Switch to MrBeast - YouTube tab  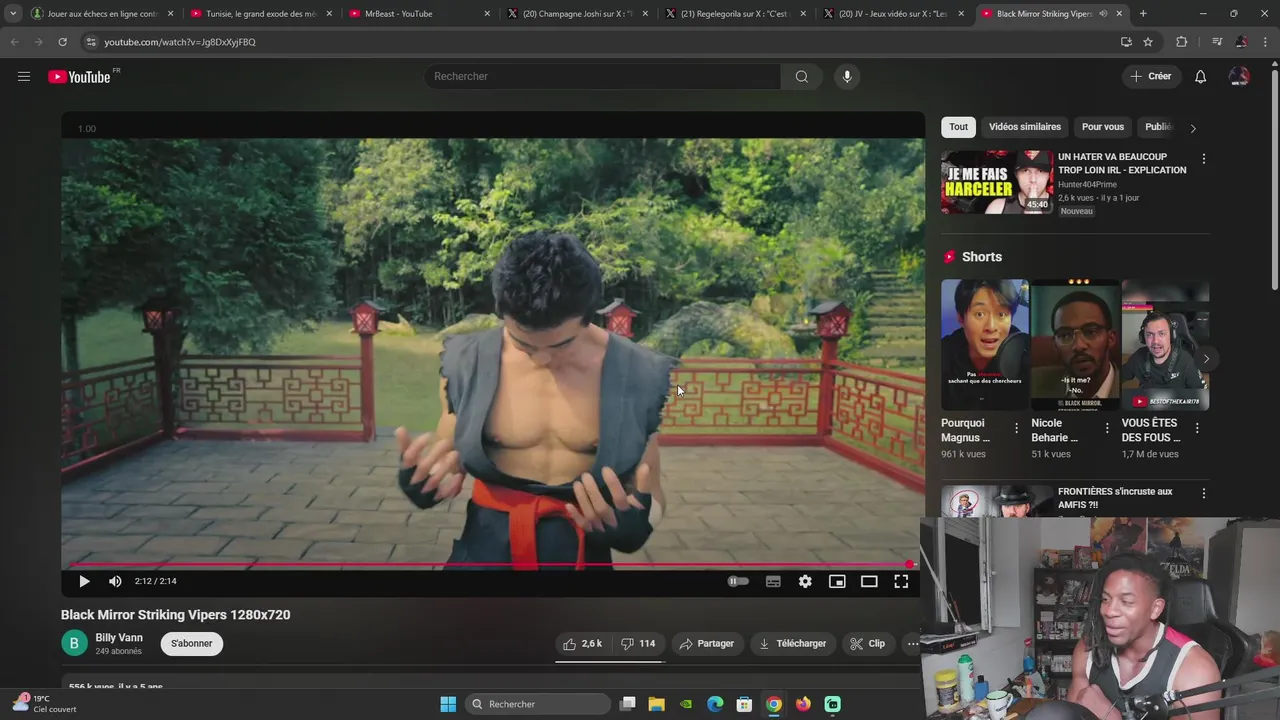coord(420,14)
